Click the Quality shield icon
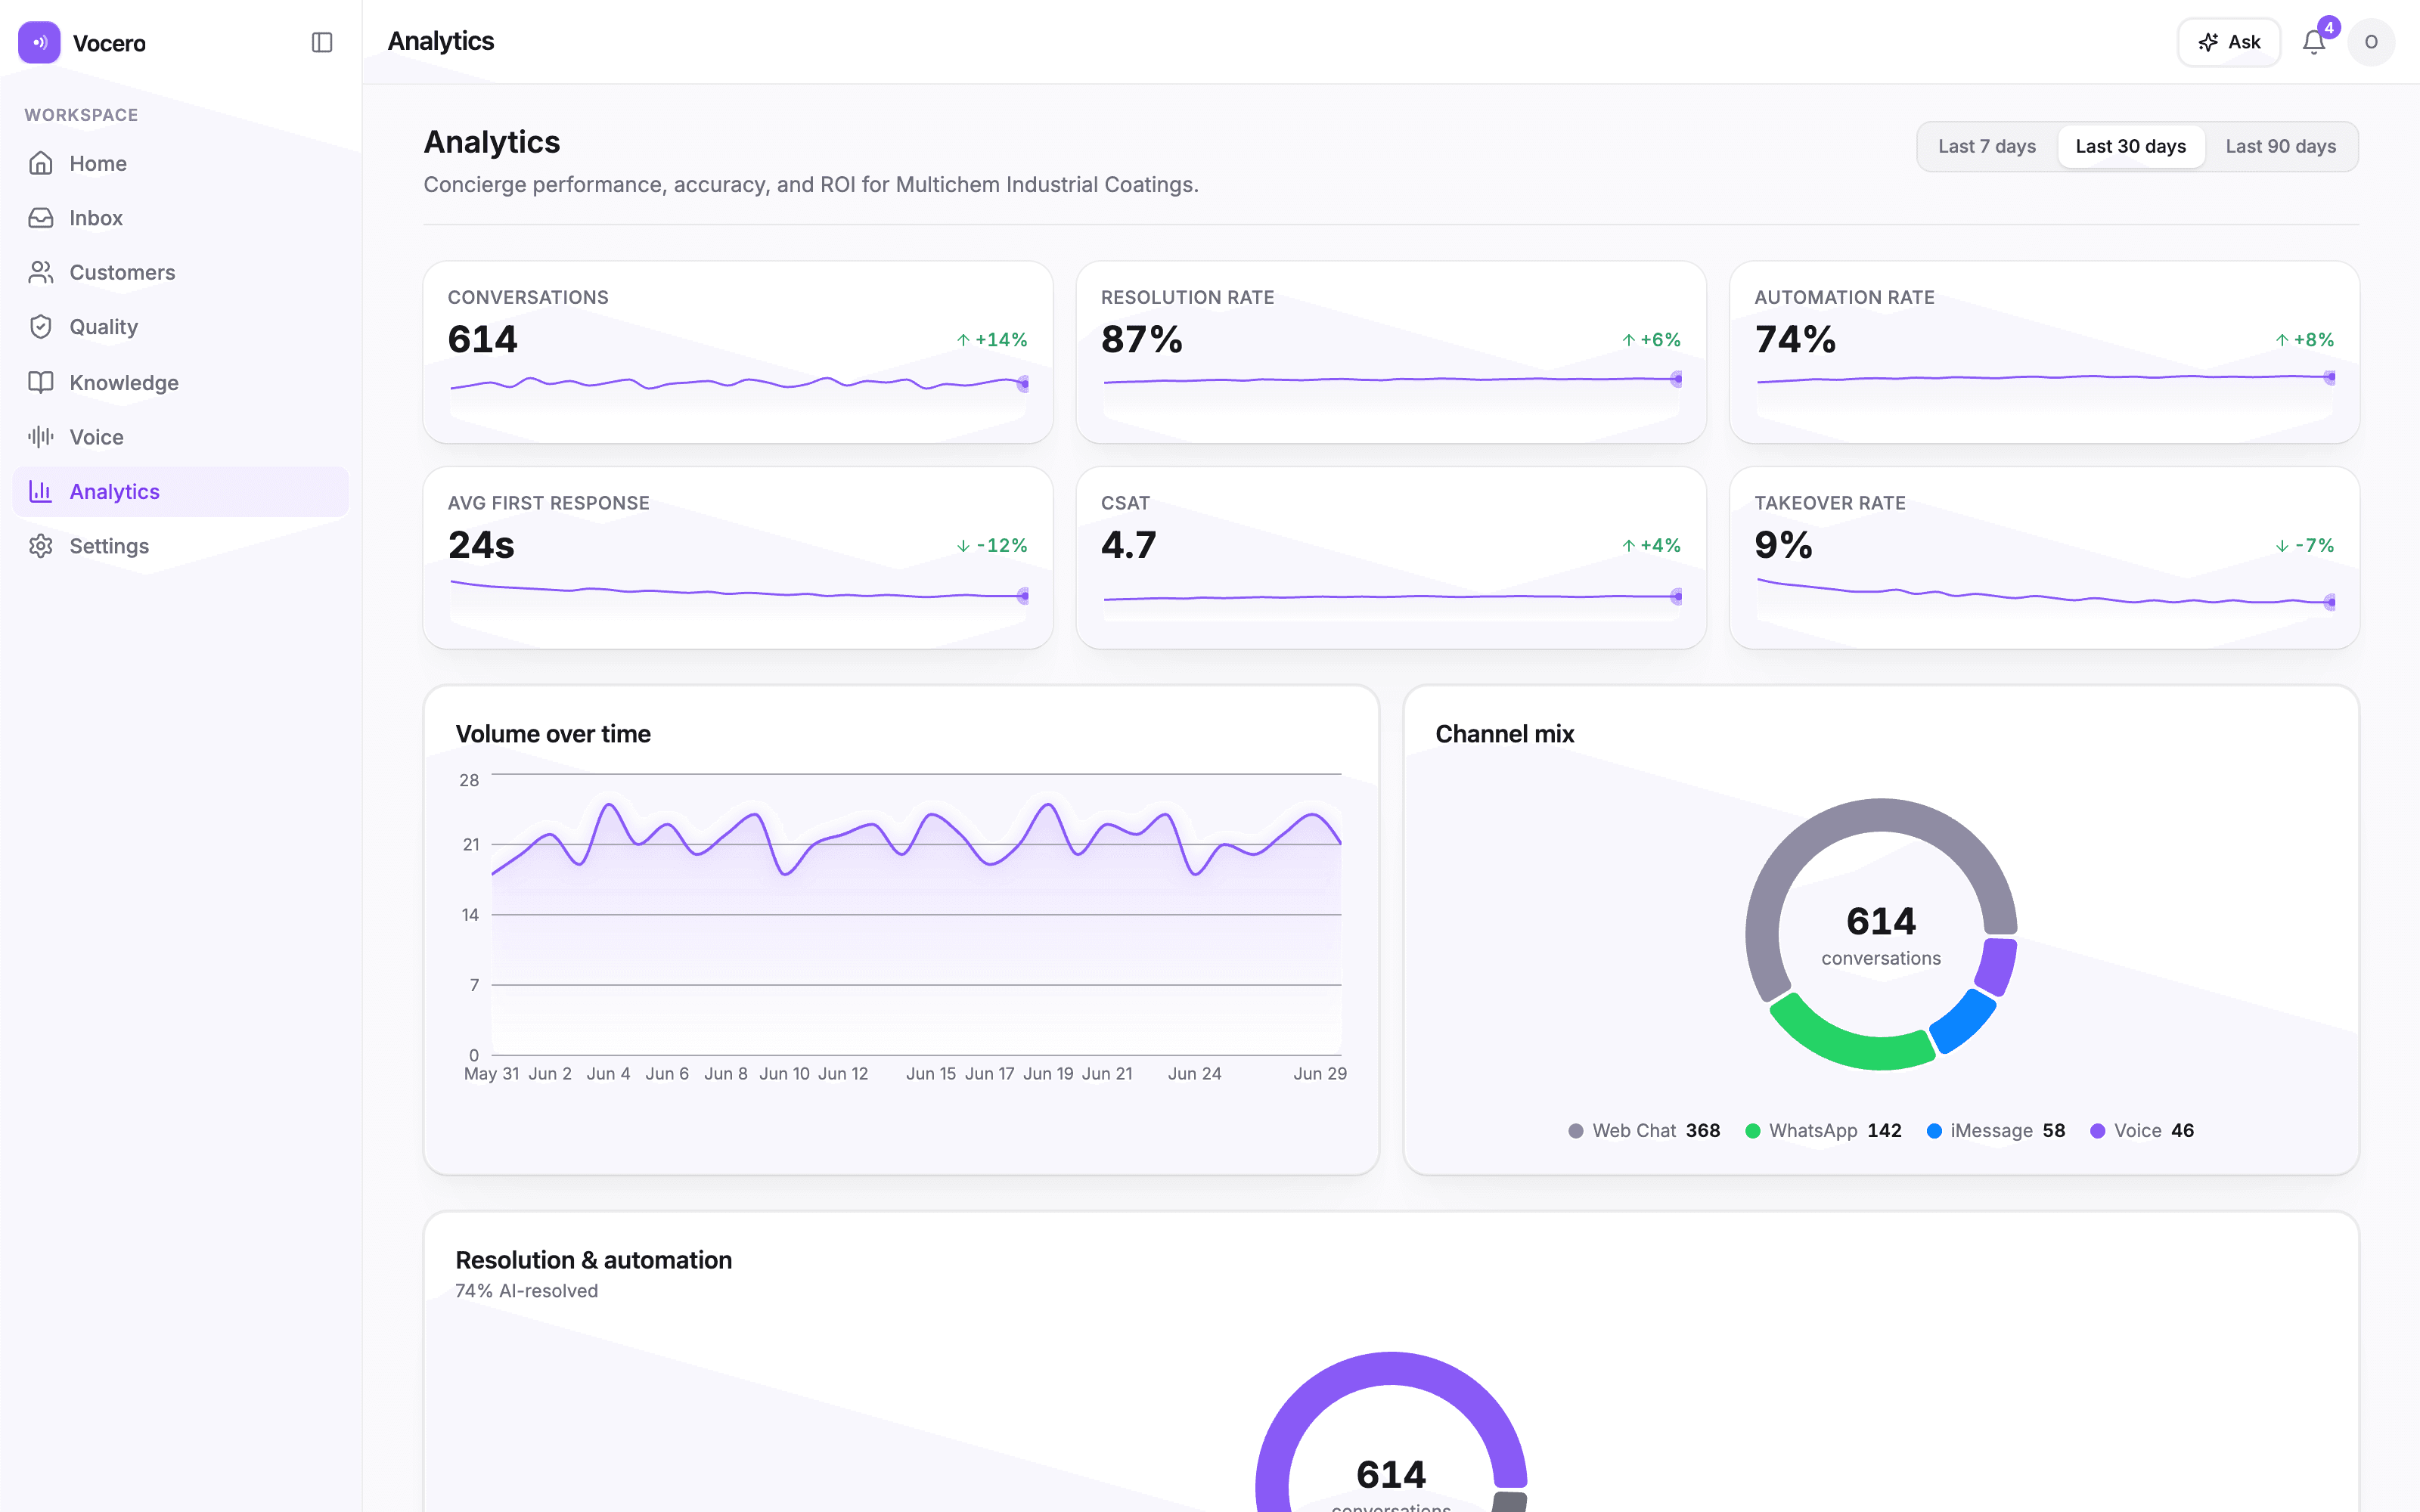The height and width of the screenshot is (1512, 2420). (x=41, y=327)
